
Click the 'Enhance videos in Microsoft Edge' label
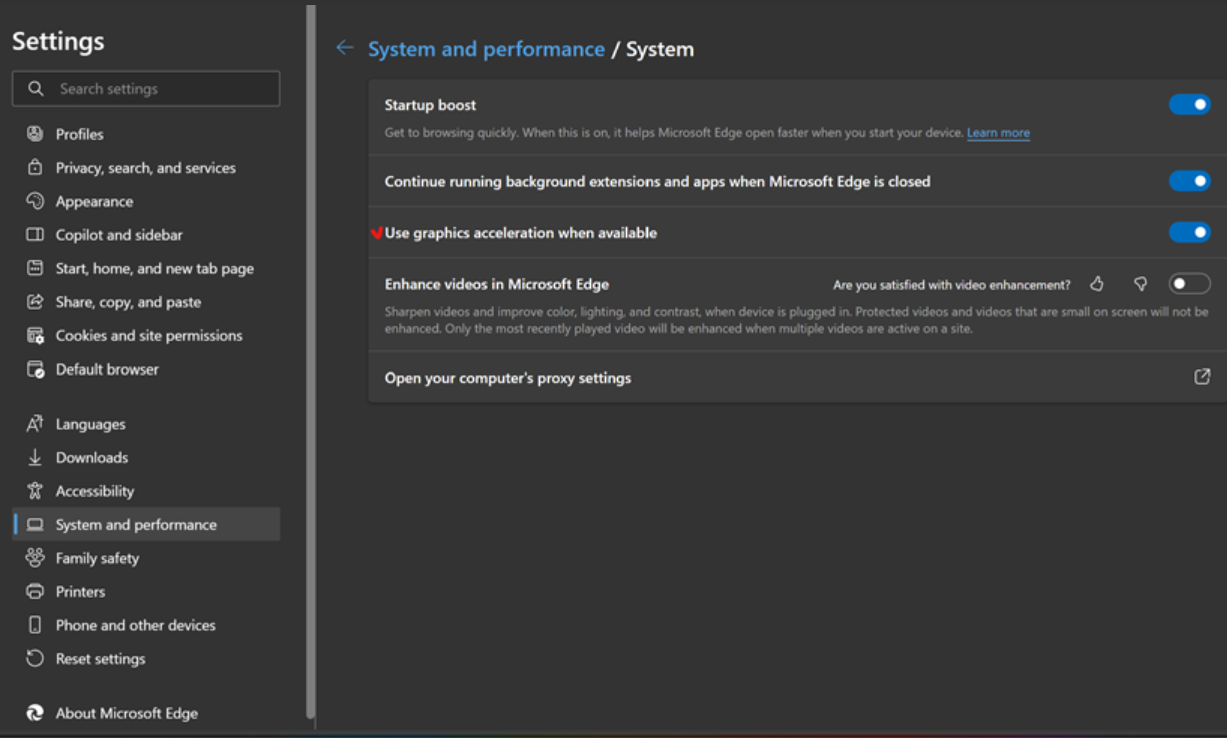pyautogui.click(x=497, y=284)
